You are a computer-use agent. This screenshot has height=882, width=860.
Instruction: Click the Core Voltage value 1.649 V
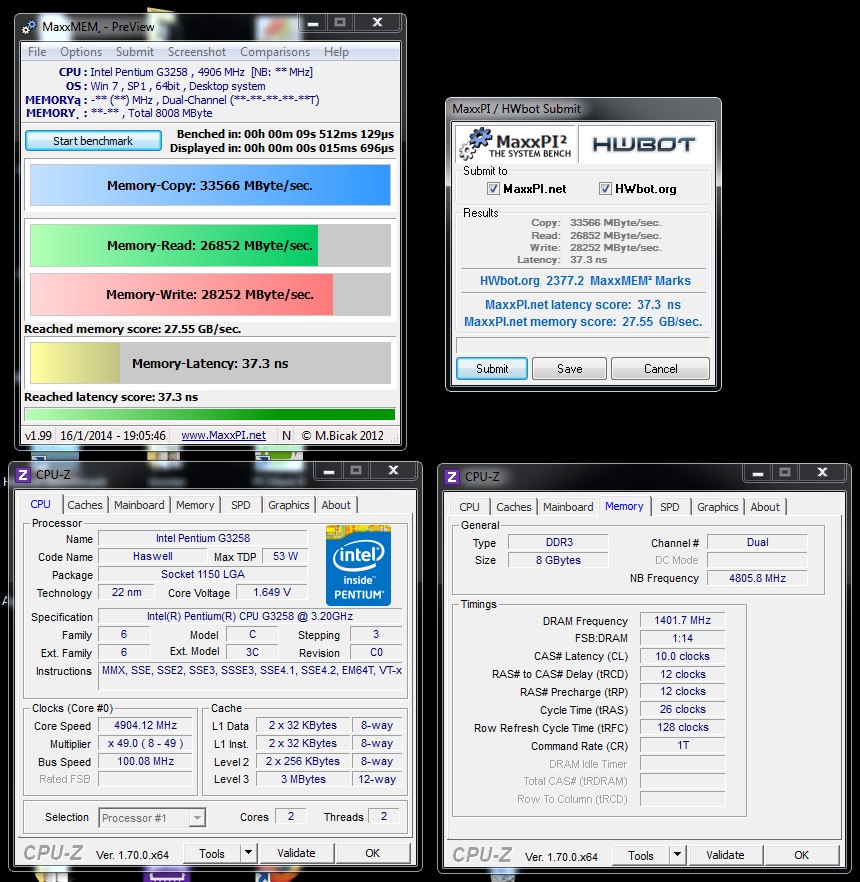pos(272,592)
